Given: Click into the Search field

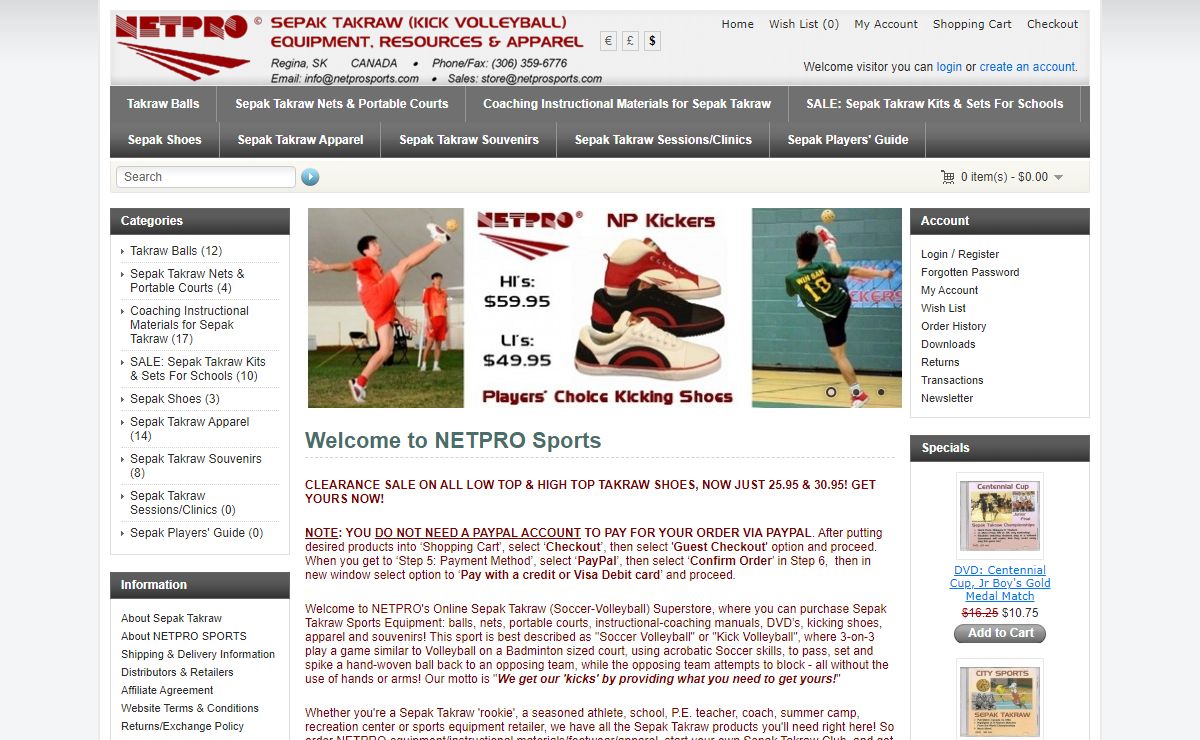Looking at the screenshot, I should click(x=205, y=177).
